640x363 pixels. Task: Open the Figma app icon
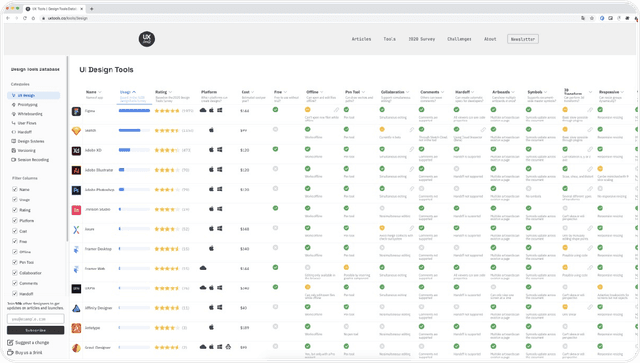point(76,111)
